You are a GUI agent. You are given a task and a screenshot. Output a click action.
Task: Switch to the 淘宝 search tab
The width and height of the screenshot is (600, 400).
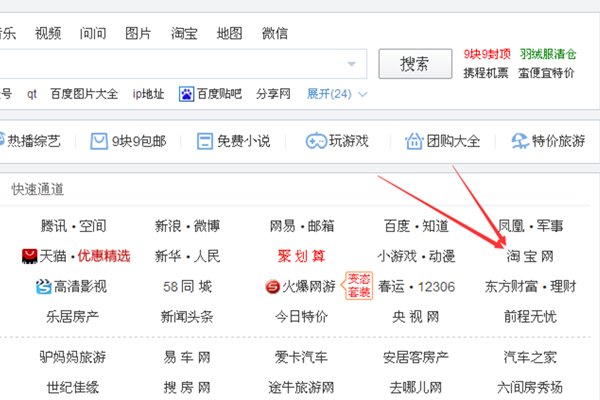tap(184, 33)
